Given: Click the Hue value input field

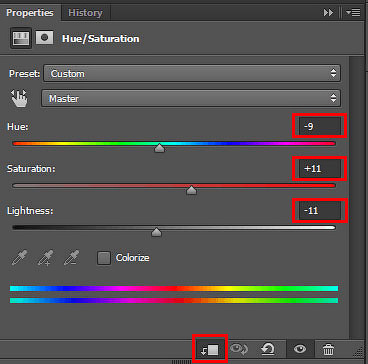Looking at the screenshot, I should [x=320, y=126].
